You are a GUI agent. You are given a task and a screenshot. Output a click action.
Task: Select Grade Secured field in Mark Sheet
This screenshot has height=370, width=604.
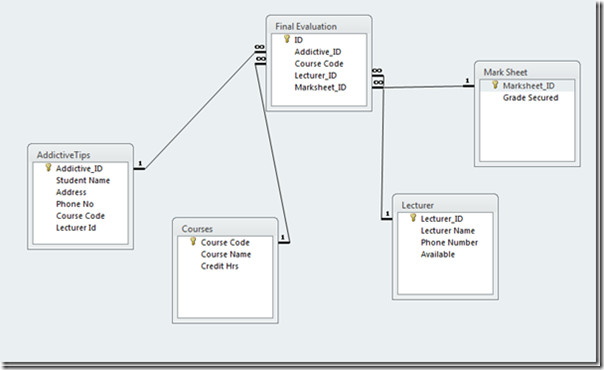tap(530, 98)
